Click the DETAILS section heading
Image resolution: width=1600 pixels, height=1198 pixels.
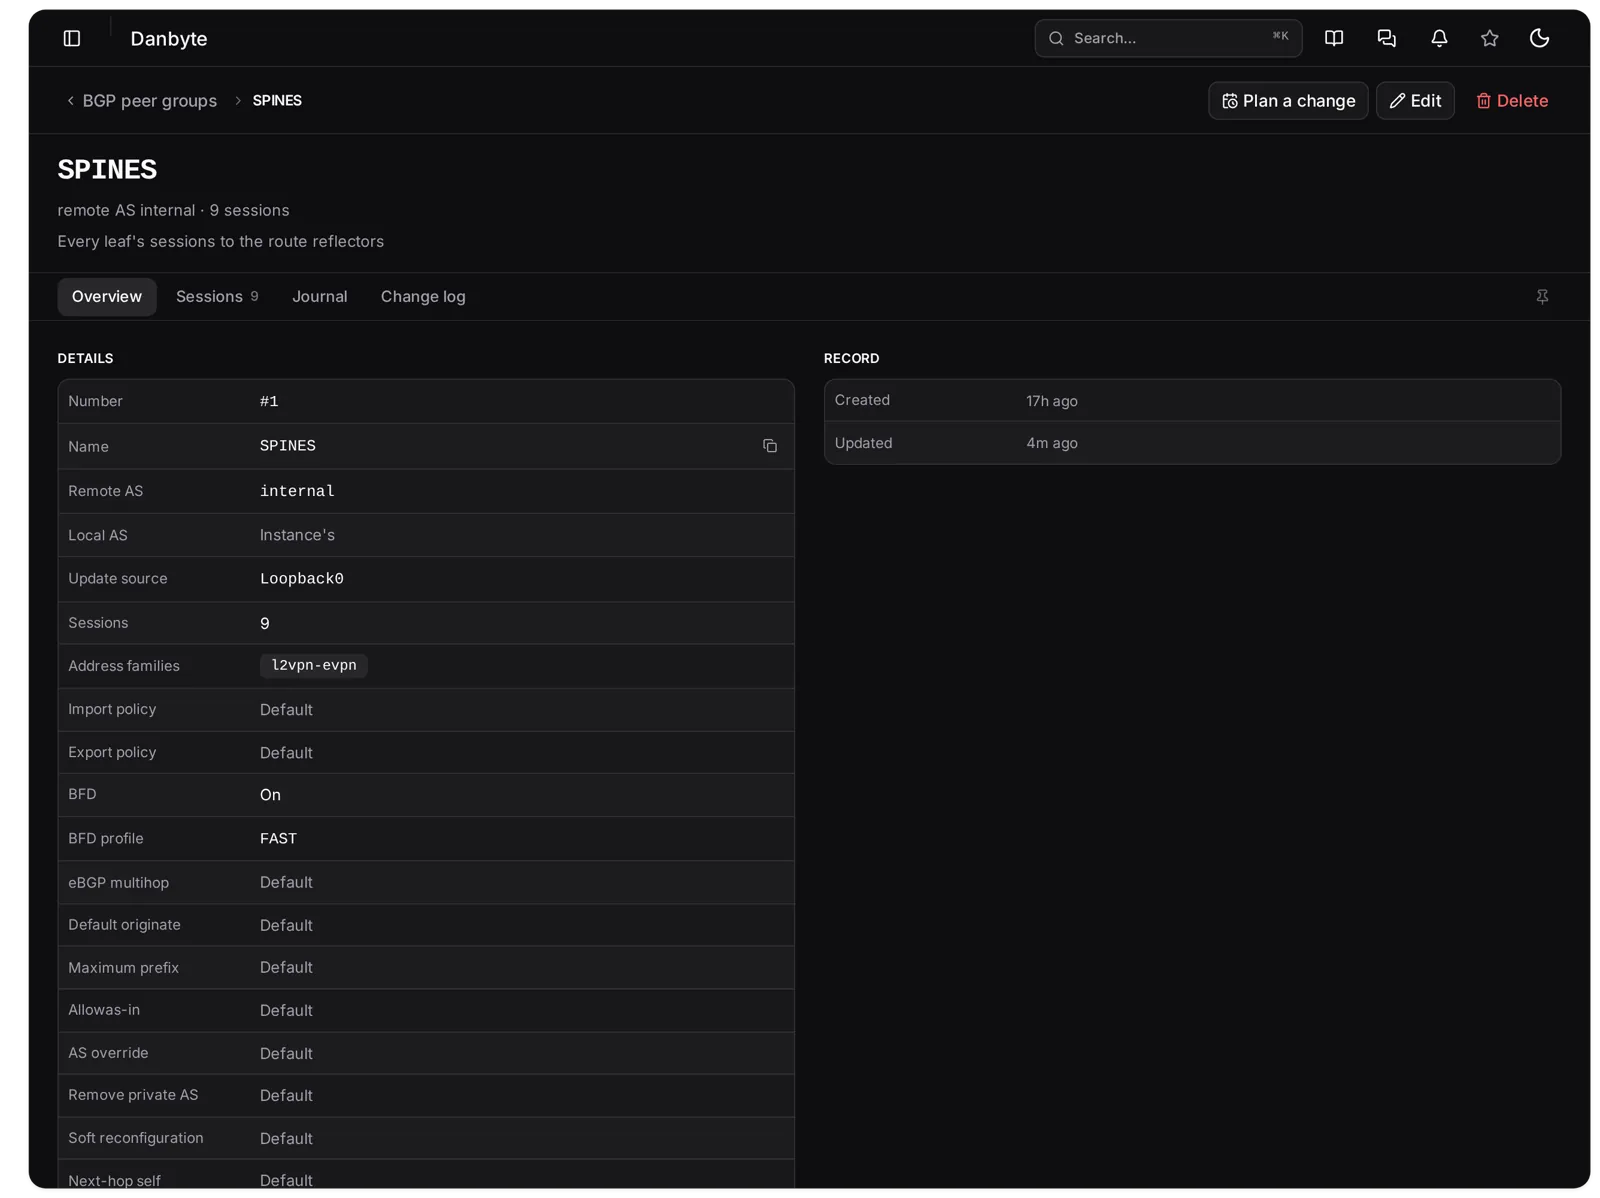[x=85, y=358]
